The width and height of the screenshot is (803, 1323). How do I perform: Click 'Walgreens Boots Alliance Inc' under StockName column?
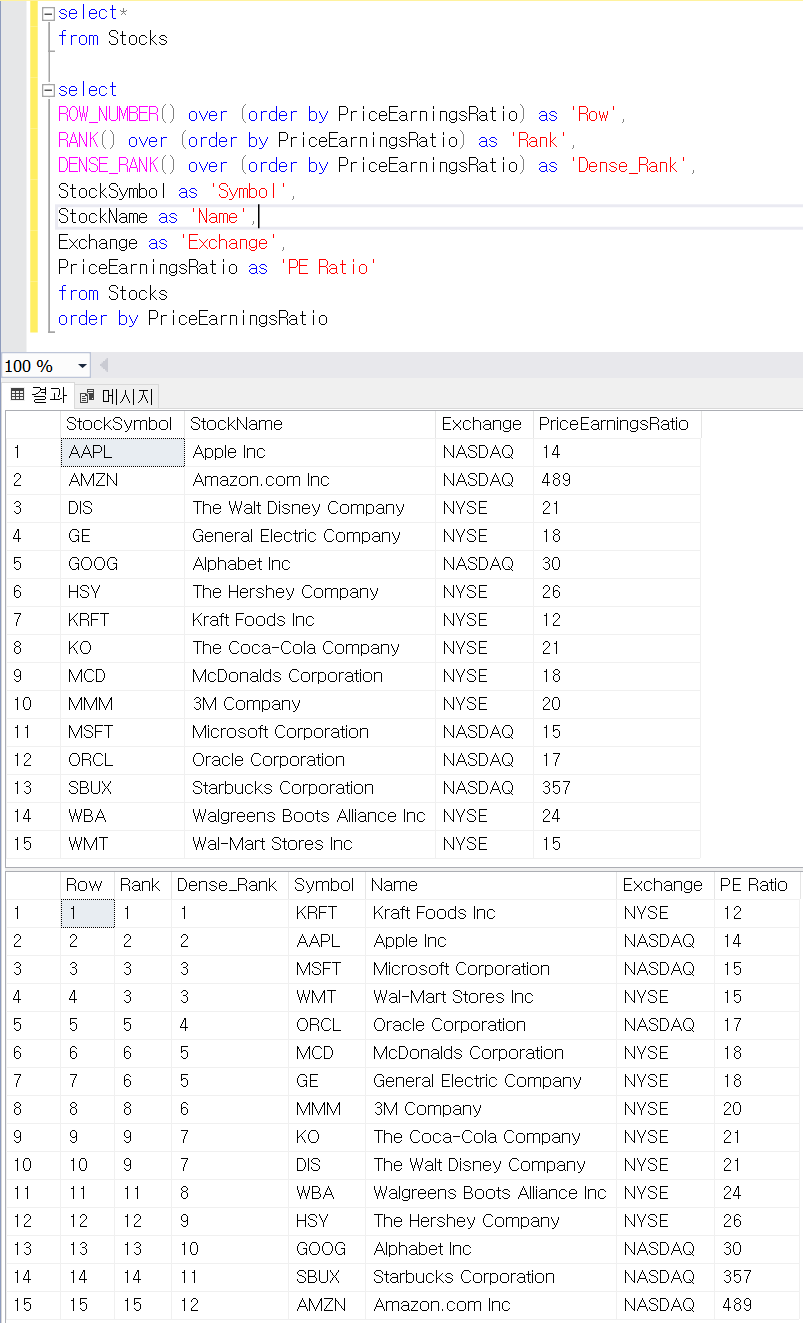tap(309, 816)
